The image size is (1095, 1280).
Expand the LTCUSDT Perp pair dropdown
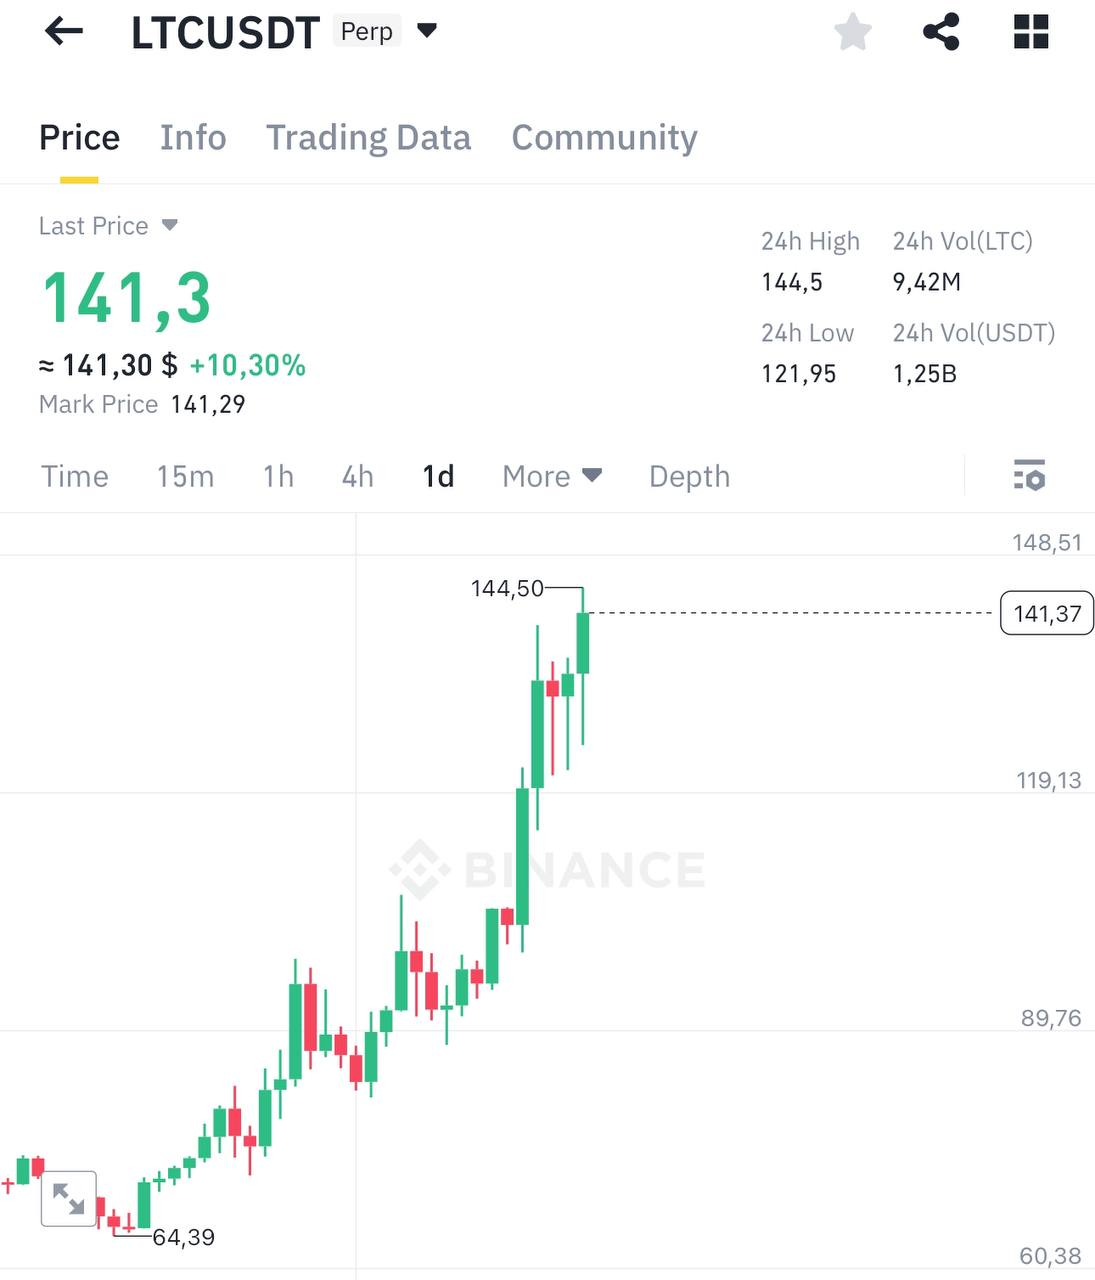tap(427, 31)
